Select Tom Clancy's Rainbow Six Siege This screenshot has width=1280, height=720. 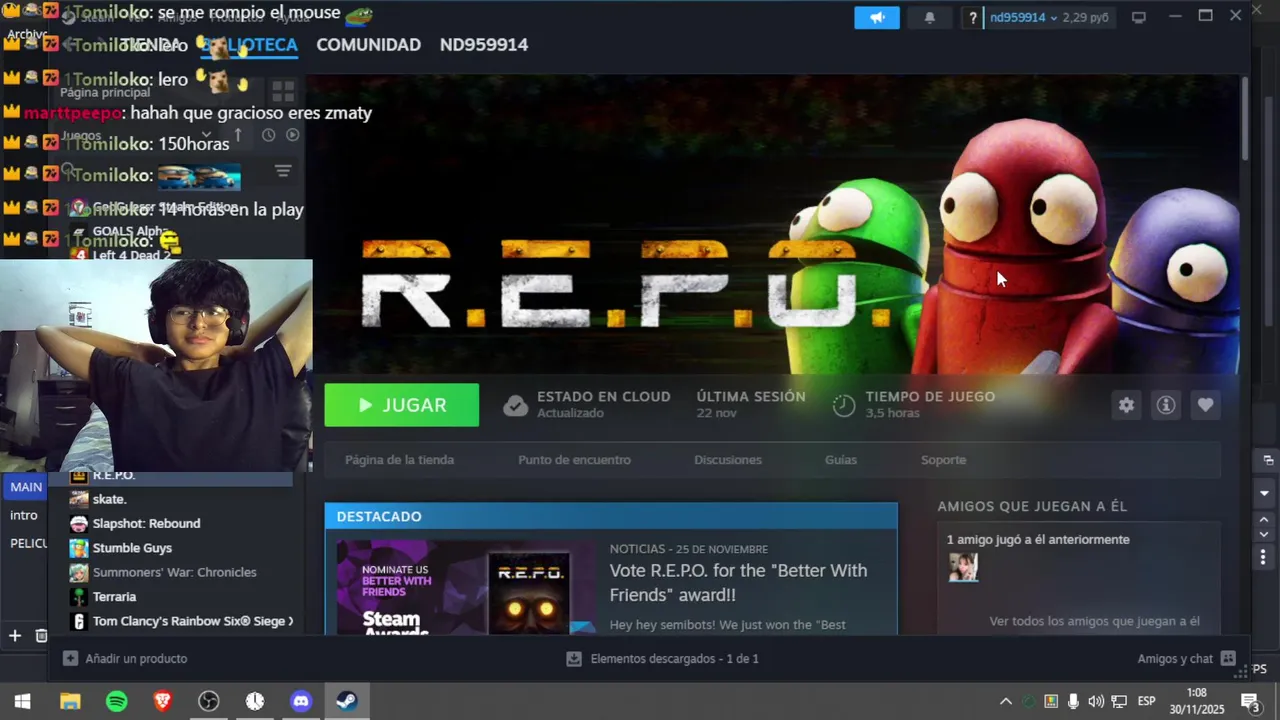pyautogui.click(x=180, y=621)
